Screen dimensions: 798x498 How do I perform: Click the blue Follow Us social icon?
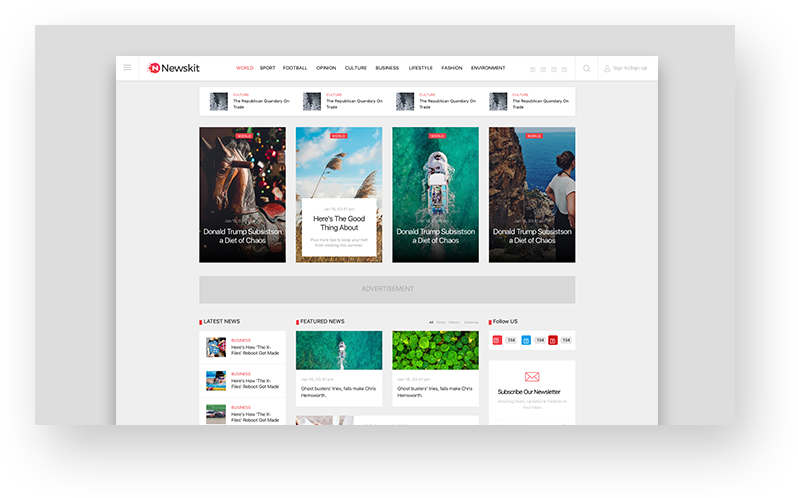pos(526,340)
